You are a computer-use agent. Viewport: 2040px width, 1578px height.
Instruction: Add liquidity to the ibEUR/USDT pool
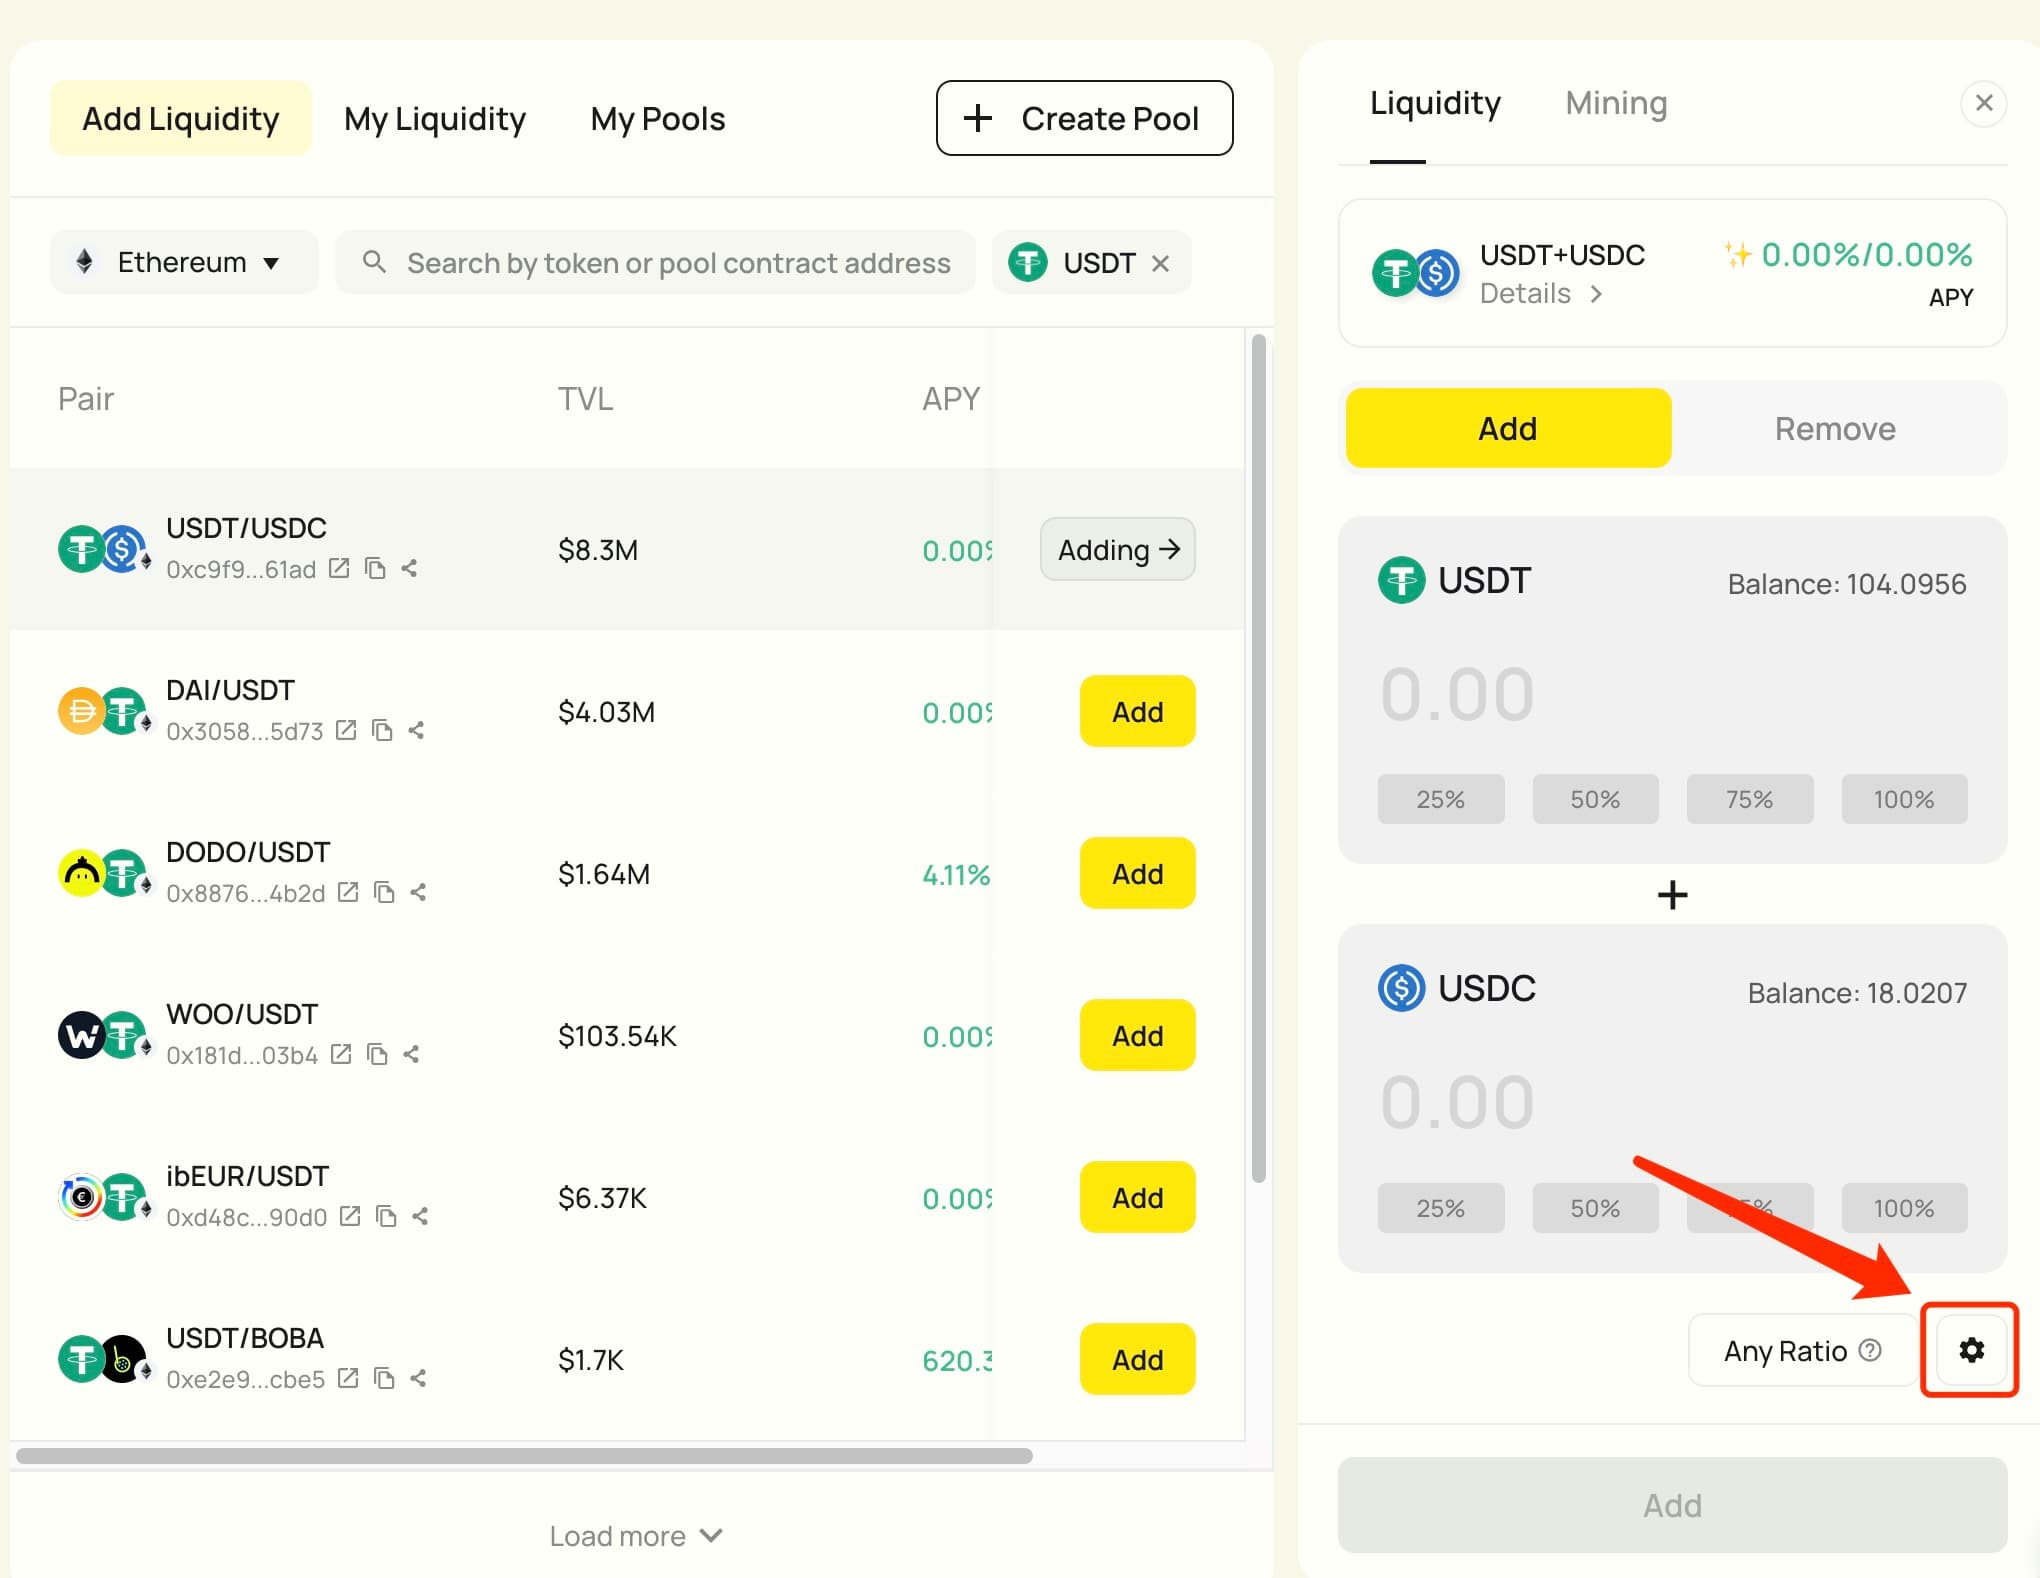[x=1136, y=1197]
